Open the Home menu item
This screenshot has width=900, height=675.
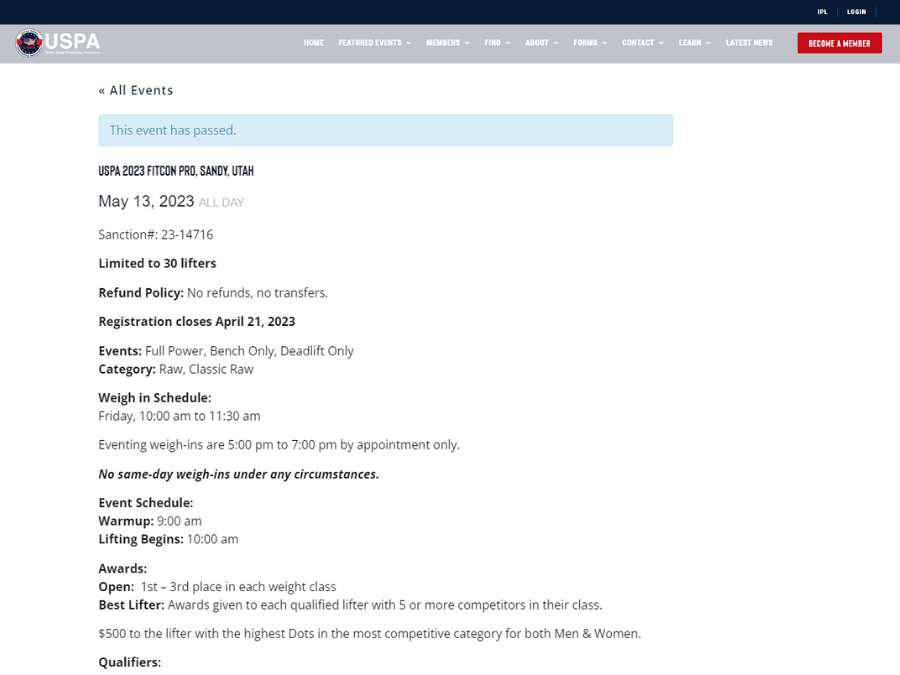tap(313, 43)
